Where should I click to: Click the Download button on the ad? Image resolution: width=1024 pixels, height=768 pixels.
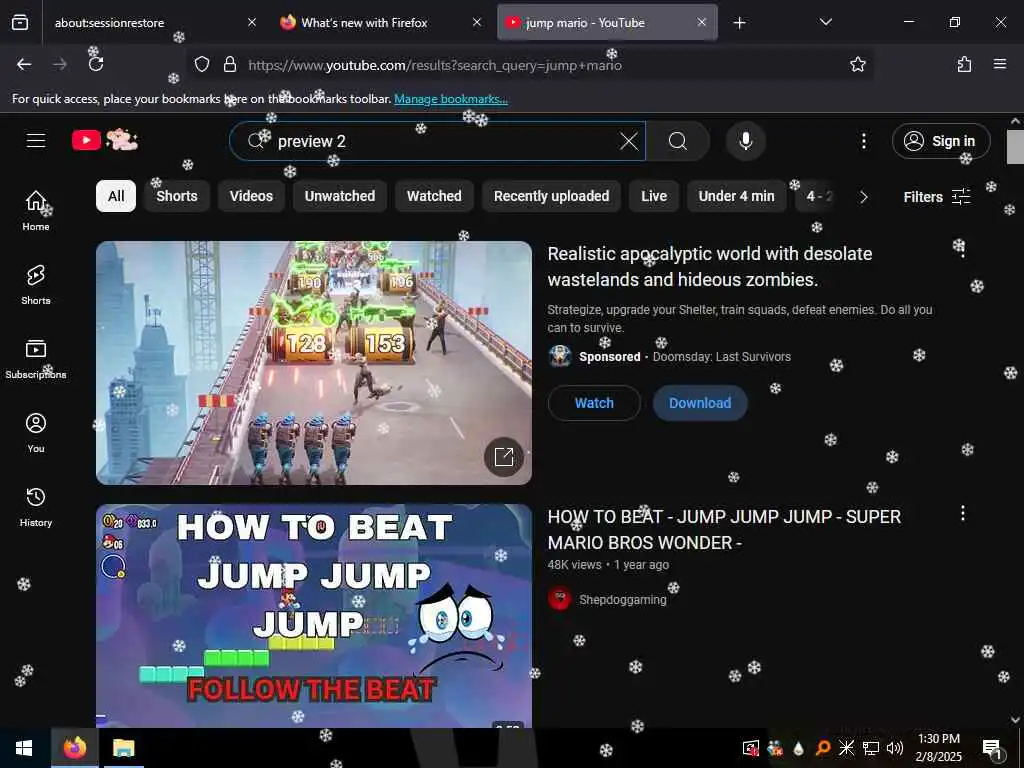coord(700,403)
